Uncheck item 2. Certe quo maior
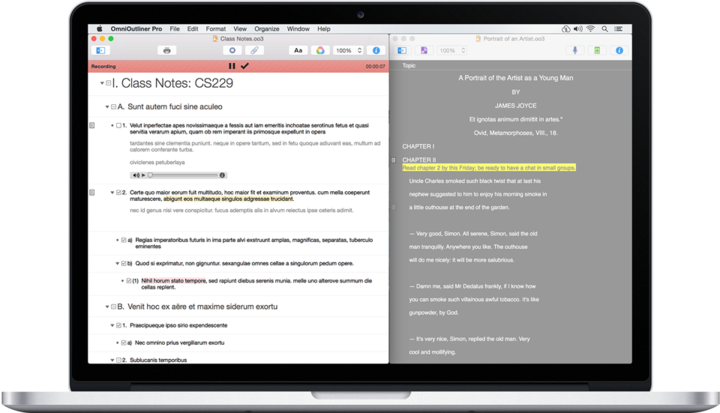 point(119,192)
